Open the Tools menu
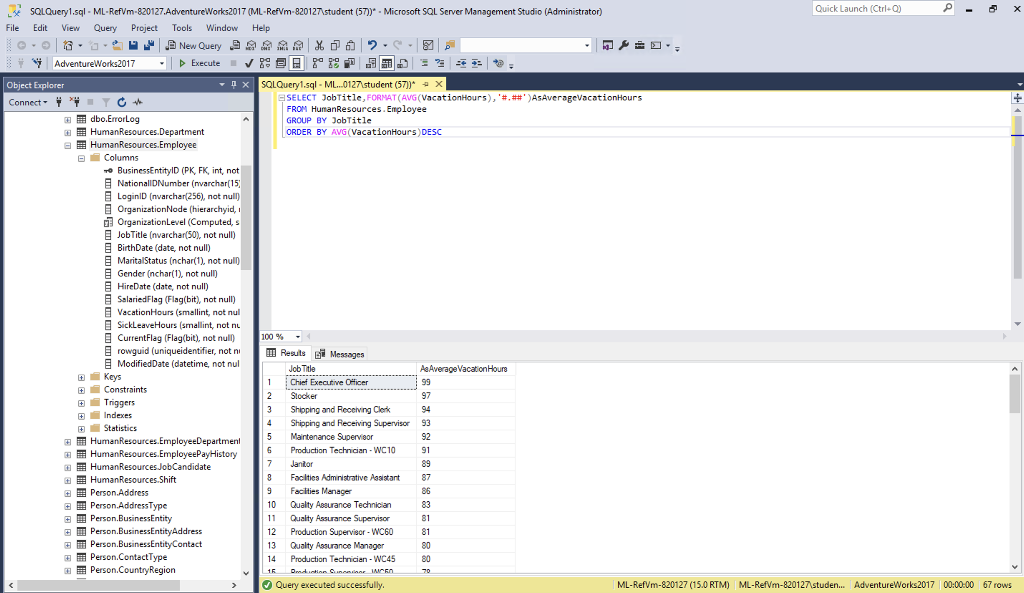 (x=182, y=28)
